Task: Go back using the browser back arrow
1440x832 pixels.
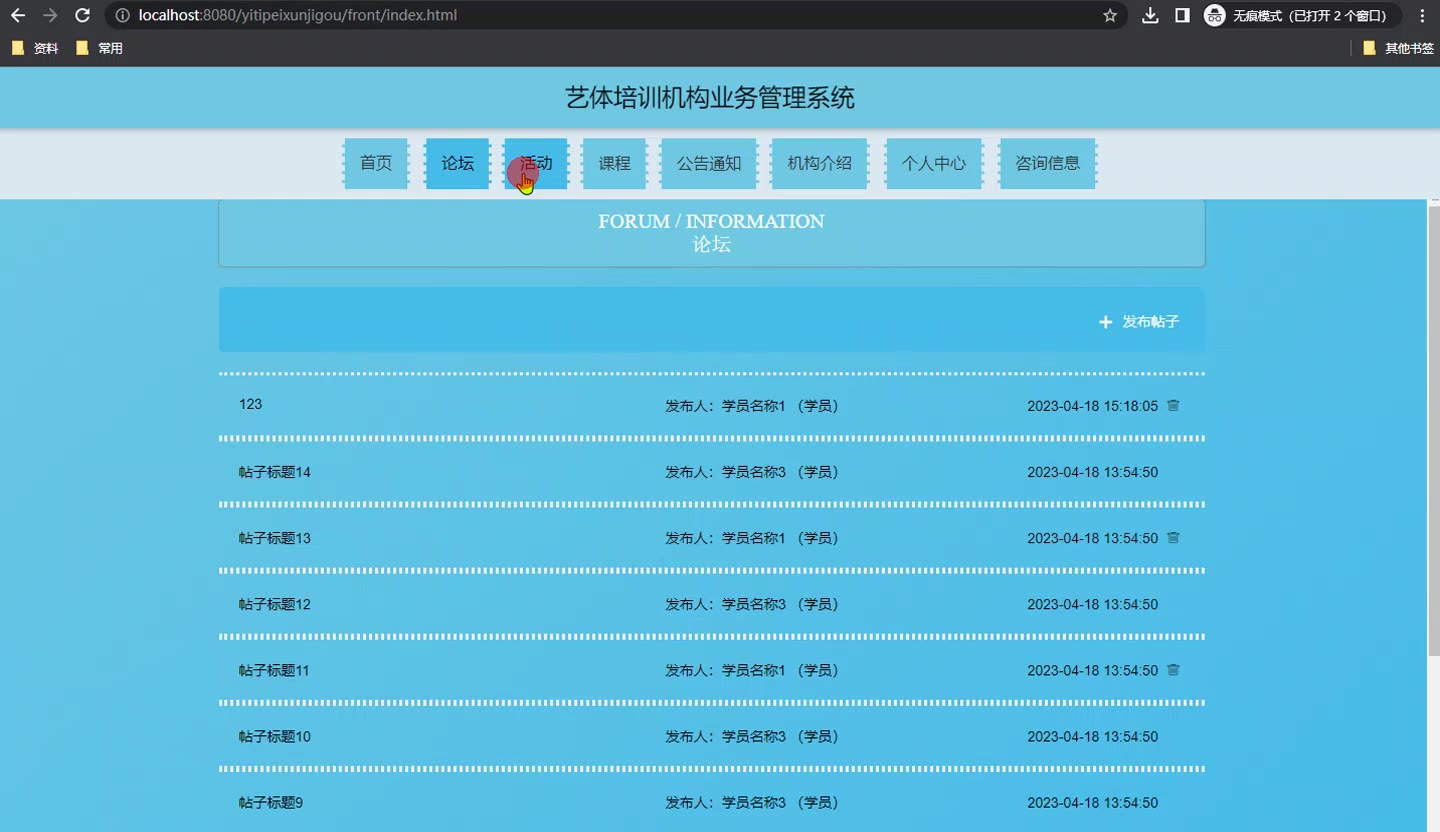Action: tap(18, 16)
